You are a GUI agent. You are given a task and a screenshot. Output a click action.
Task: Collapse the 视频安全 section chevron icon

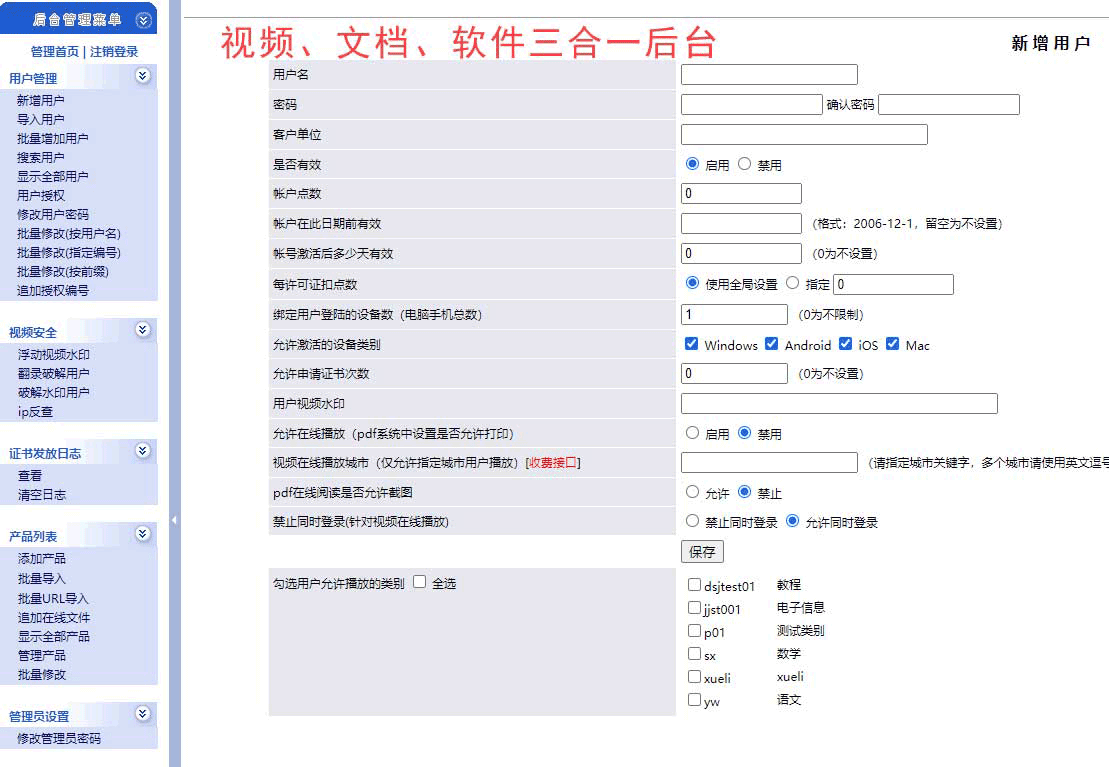pos(143,330)
